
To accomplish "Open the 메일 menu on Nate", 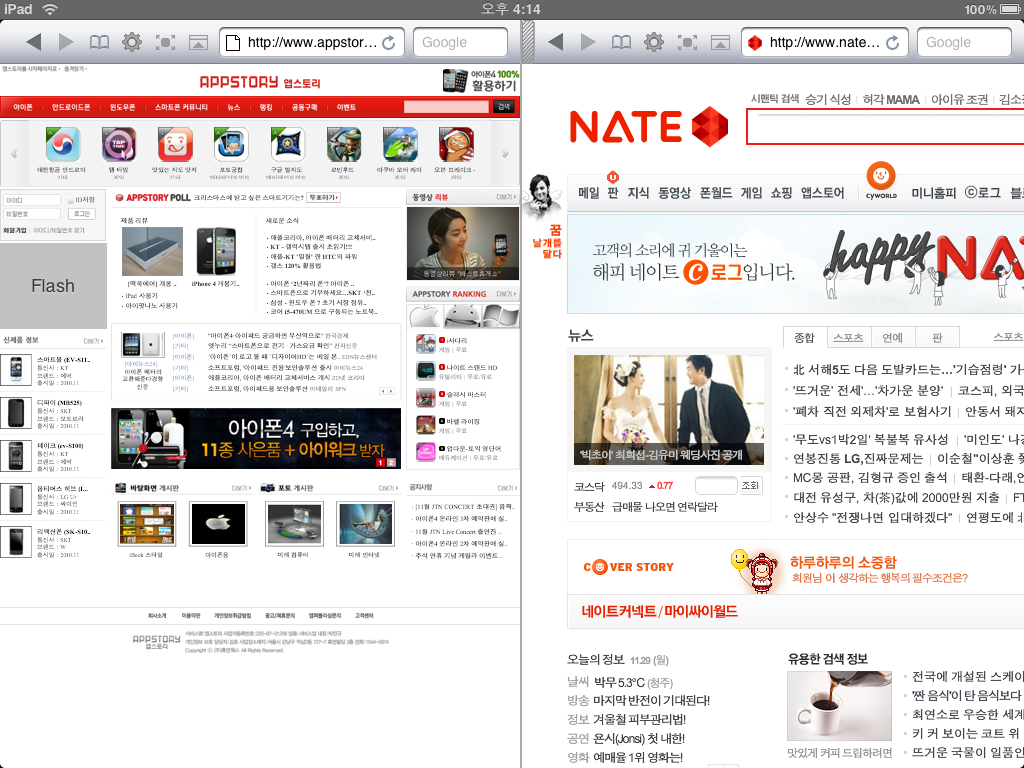I will (588, 193).
